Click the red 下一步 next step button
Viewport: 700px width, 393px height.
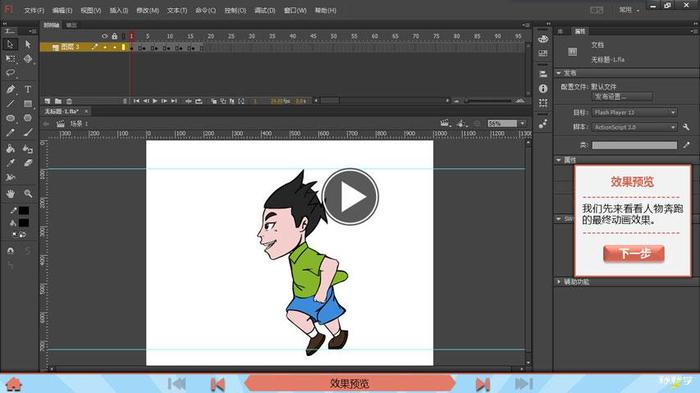coord(633,254)
